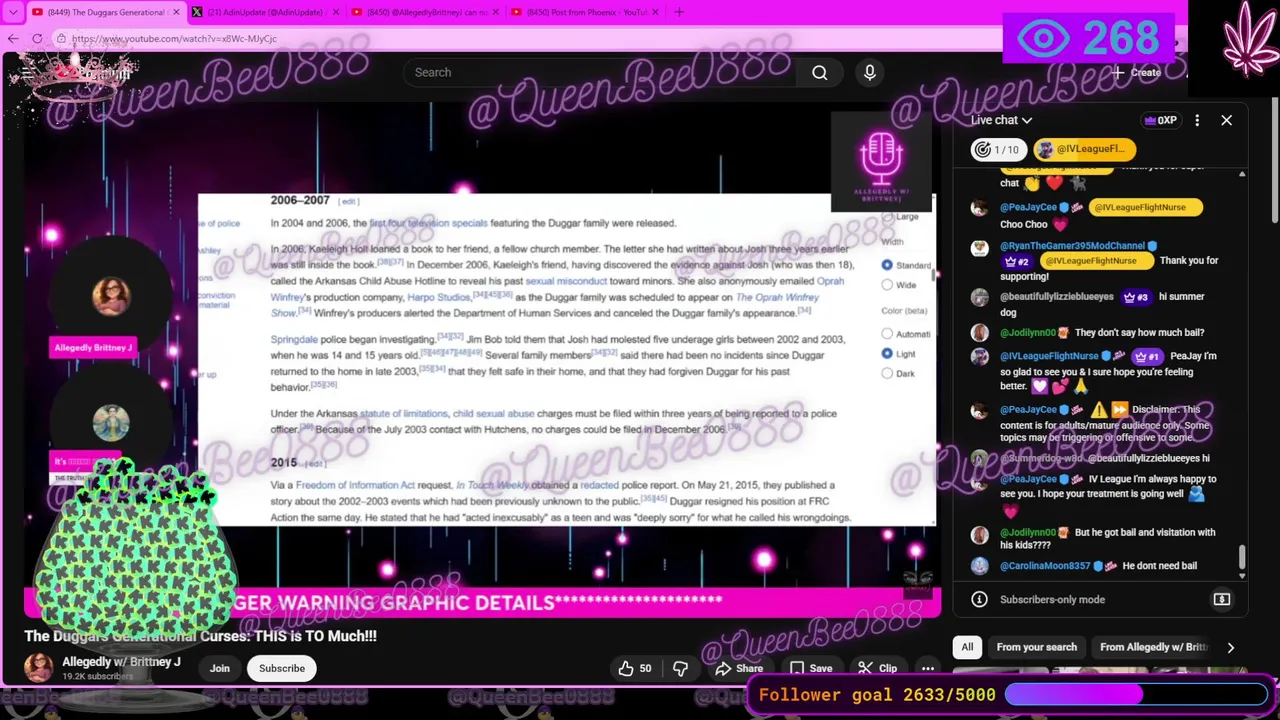Open live chat more options menu
1280x720 pixels.
click(1197, 120)
